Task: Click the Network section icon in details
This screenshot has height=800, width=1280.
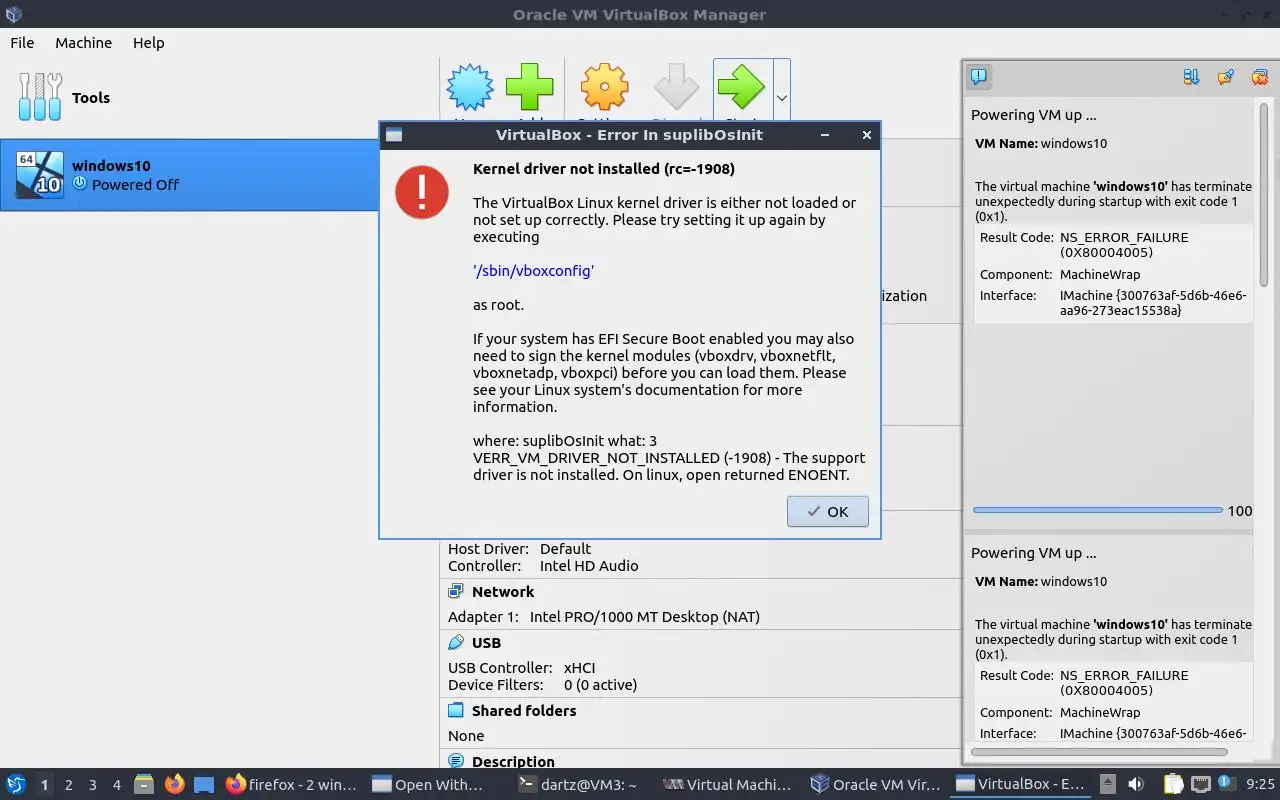Action: pyautogui.click(x=456, y=591)
